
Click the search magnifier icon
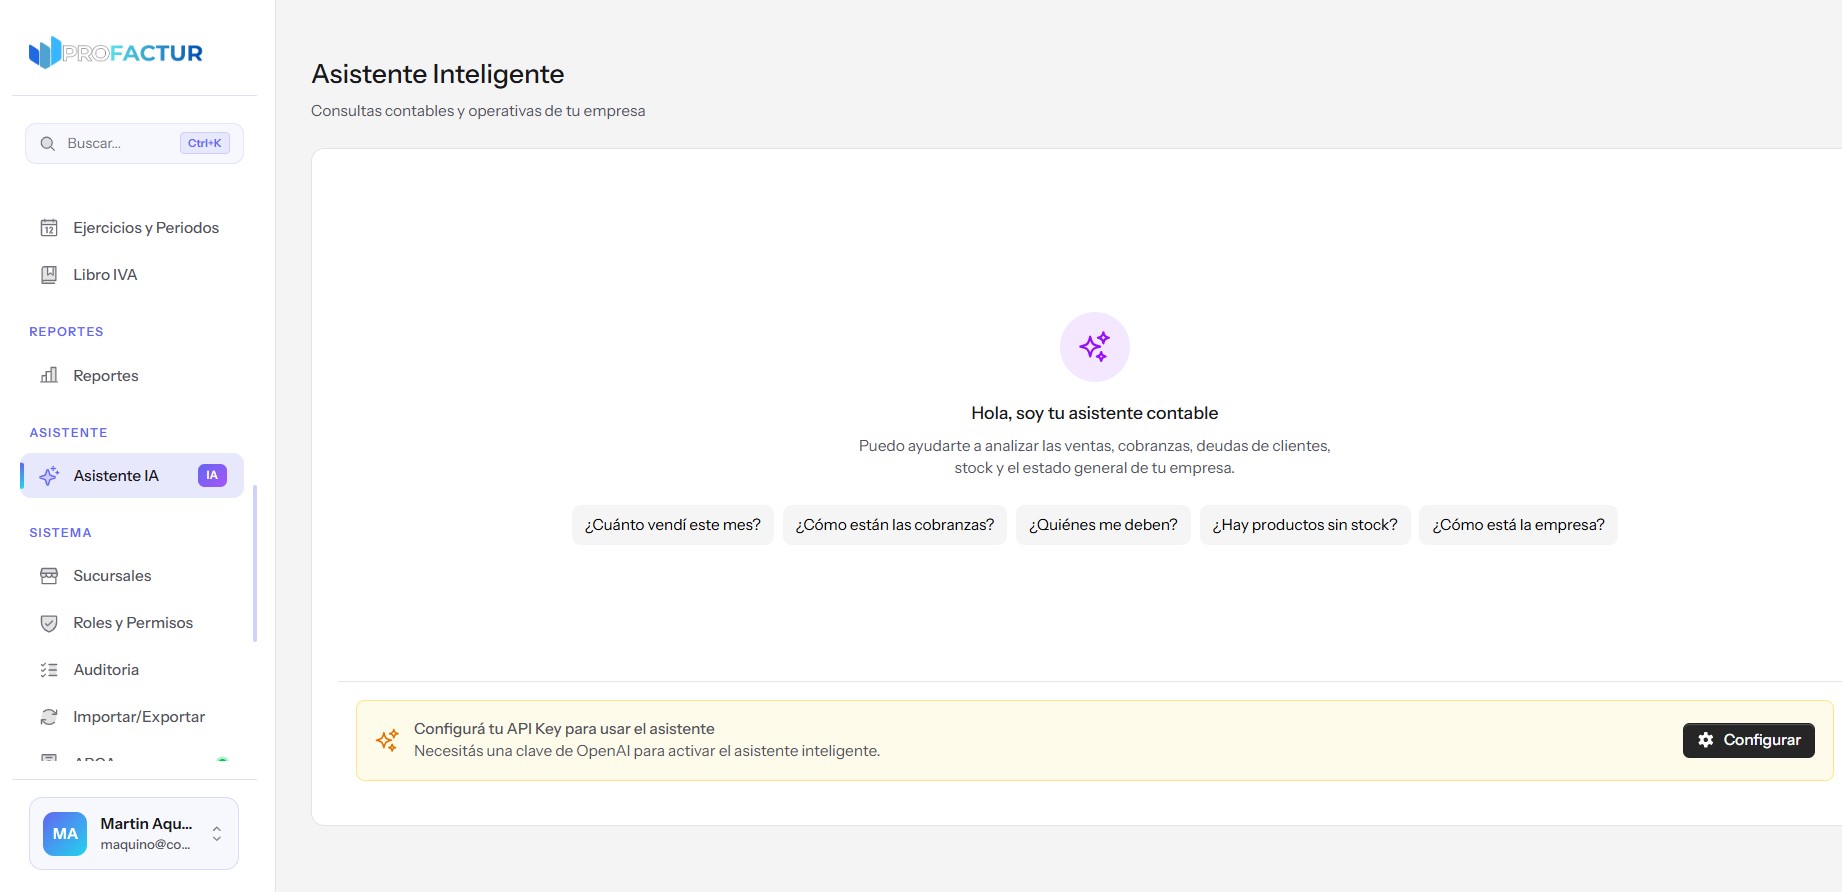pyautogui.click(x=47, y=144)
